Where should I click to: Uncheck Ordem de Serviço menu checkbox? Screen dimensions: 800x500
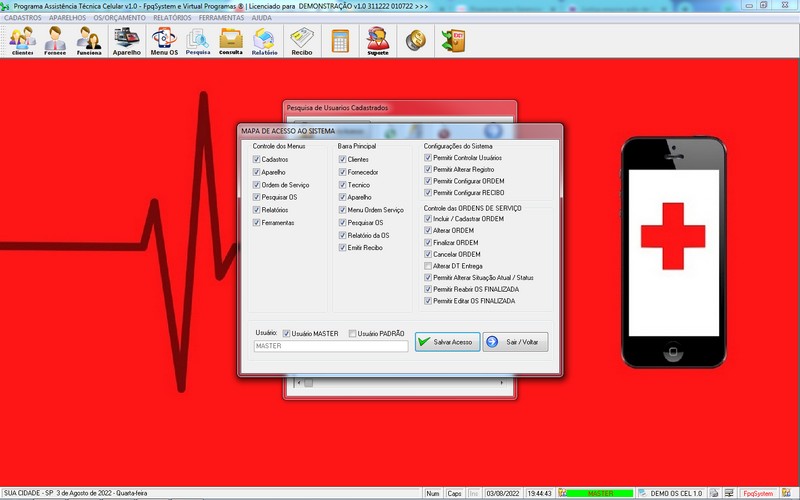pos(257,185)
